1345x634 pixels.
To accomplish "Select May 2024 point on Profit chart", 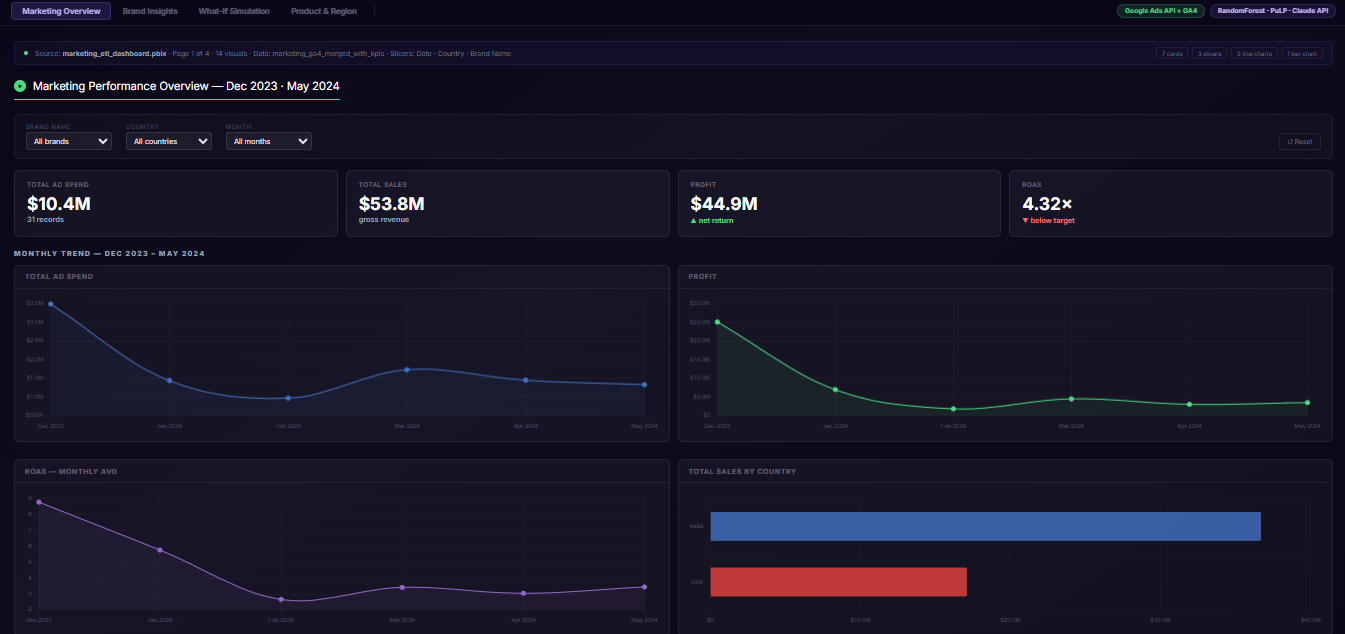I will coord(1307,403).
